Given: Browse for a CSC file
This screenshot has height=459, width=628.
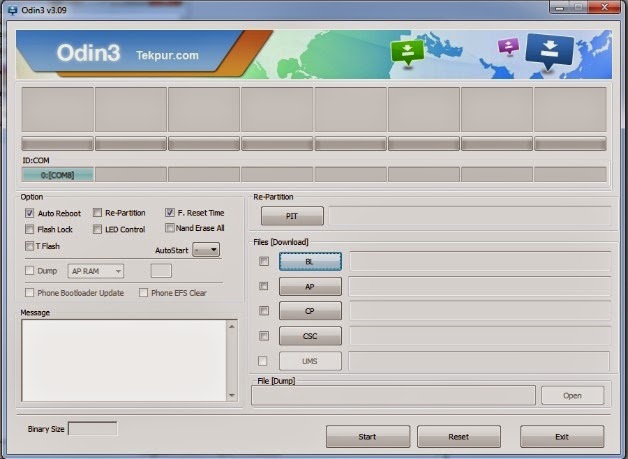Looking at the screenshot, I should 310,336.
